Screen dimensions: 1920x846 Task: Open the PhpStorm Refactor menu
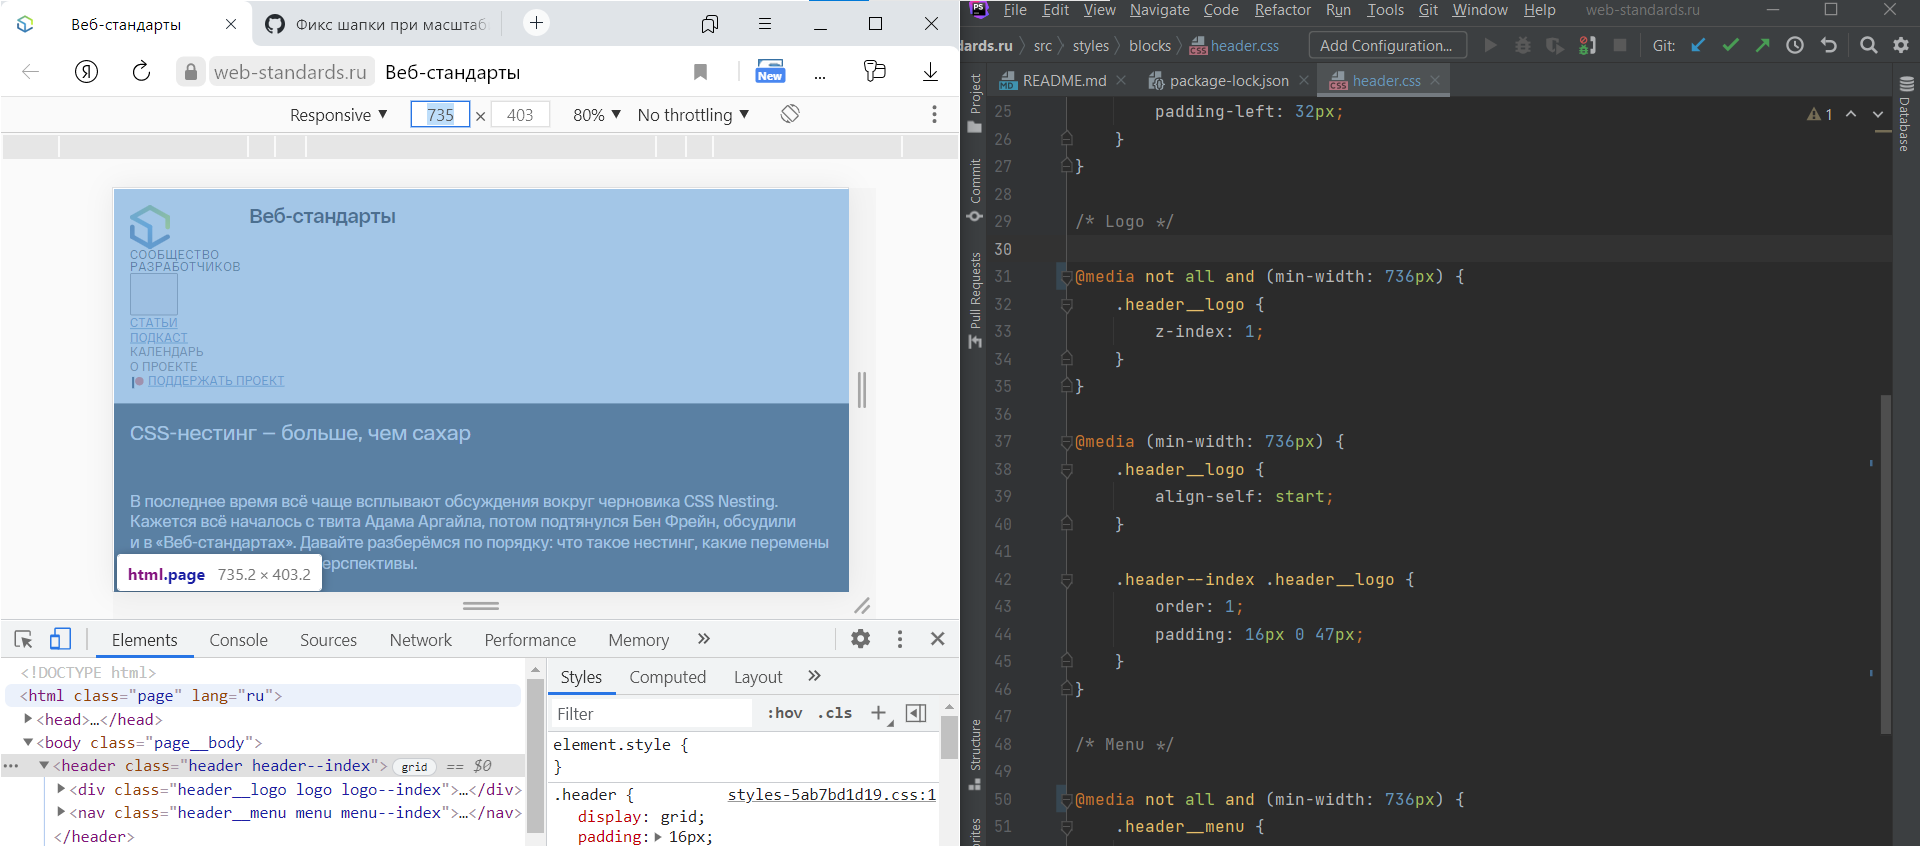tap(1283, 10)
